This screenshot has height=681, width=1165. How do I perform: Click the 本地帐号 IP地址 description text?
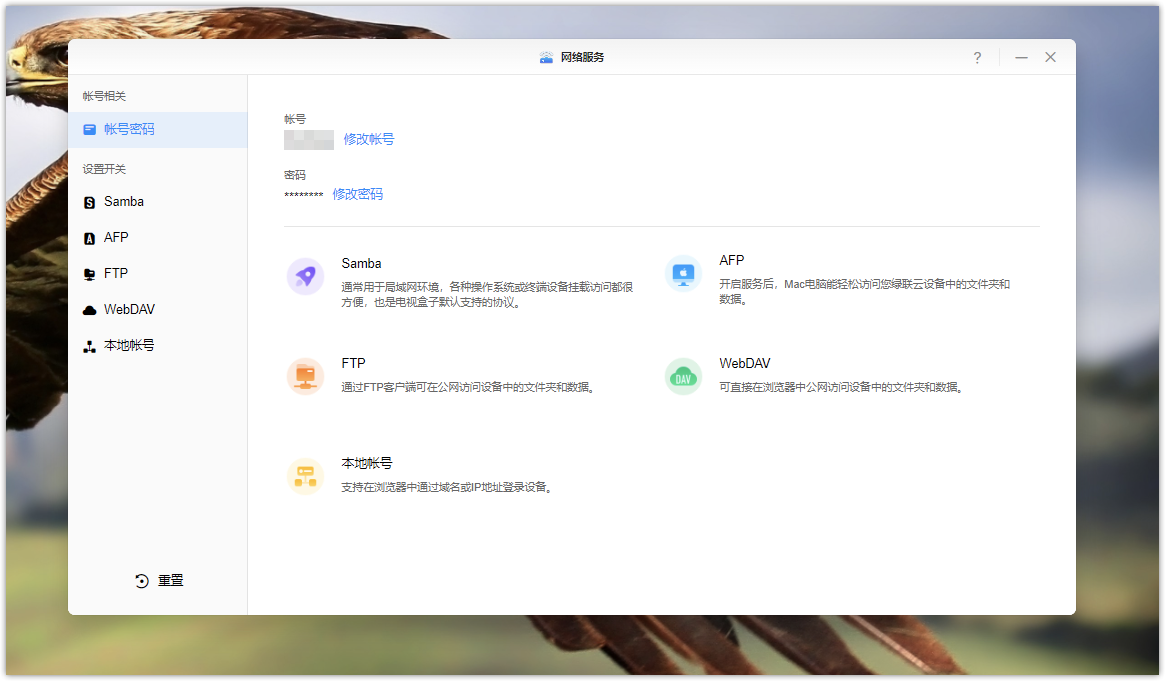[447, 487]
